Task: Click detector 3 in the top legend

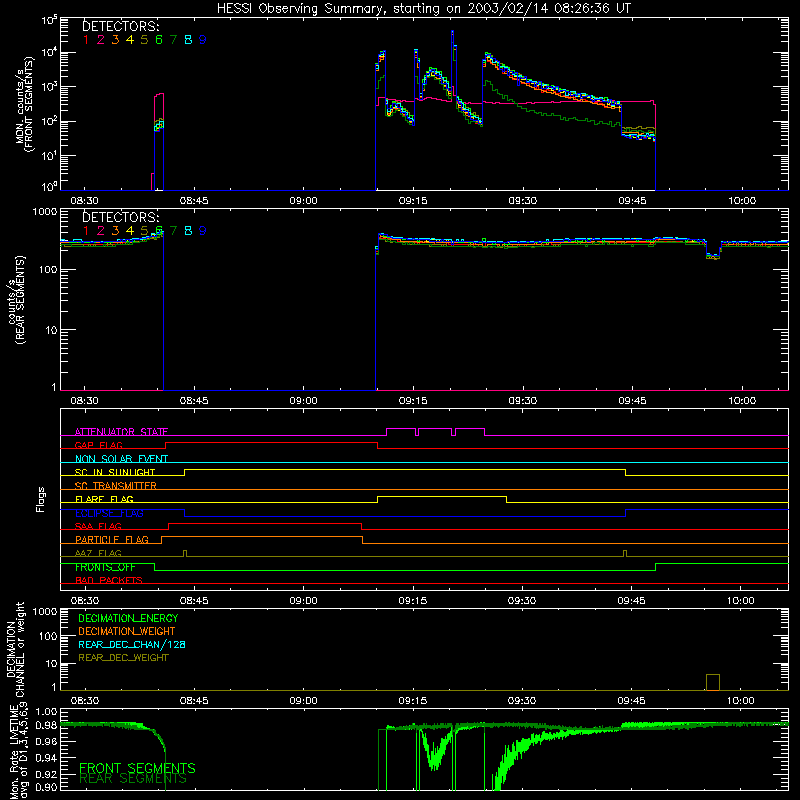Action: click(115, 40)
